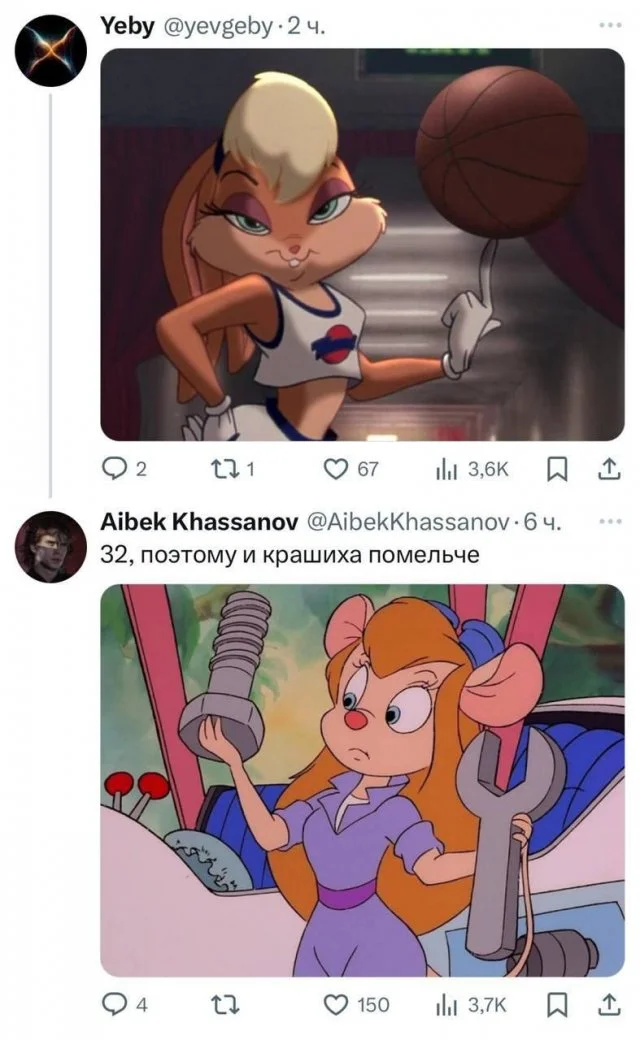Viewport: 640px width, 1040px height.
Task: Open more options on Yeby's tweet
Action: (x=608, y=25)
